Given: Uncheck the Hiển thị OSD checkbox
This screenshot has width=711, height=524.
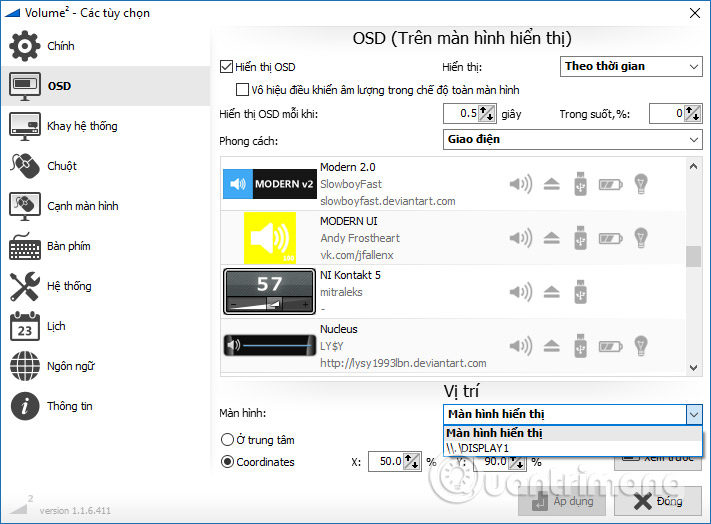Looking at the screenshot, I should (226, 67).
